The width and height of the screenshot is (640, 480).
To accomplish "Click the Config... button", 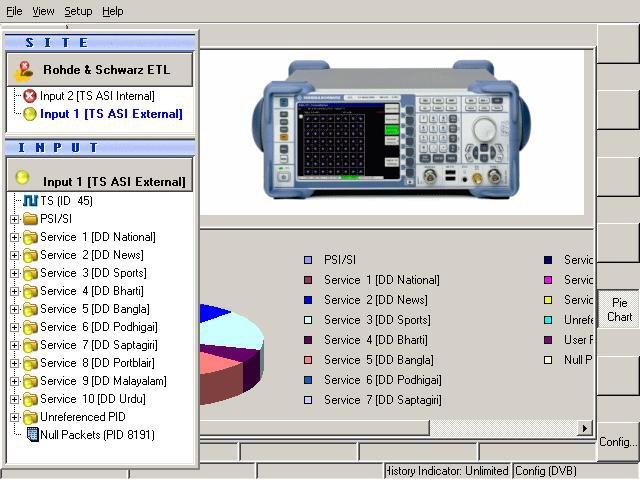I will (x=618, y=442).
